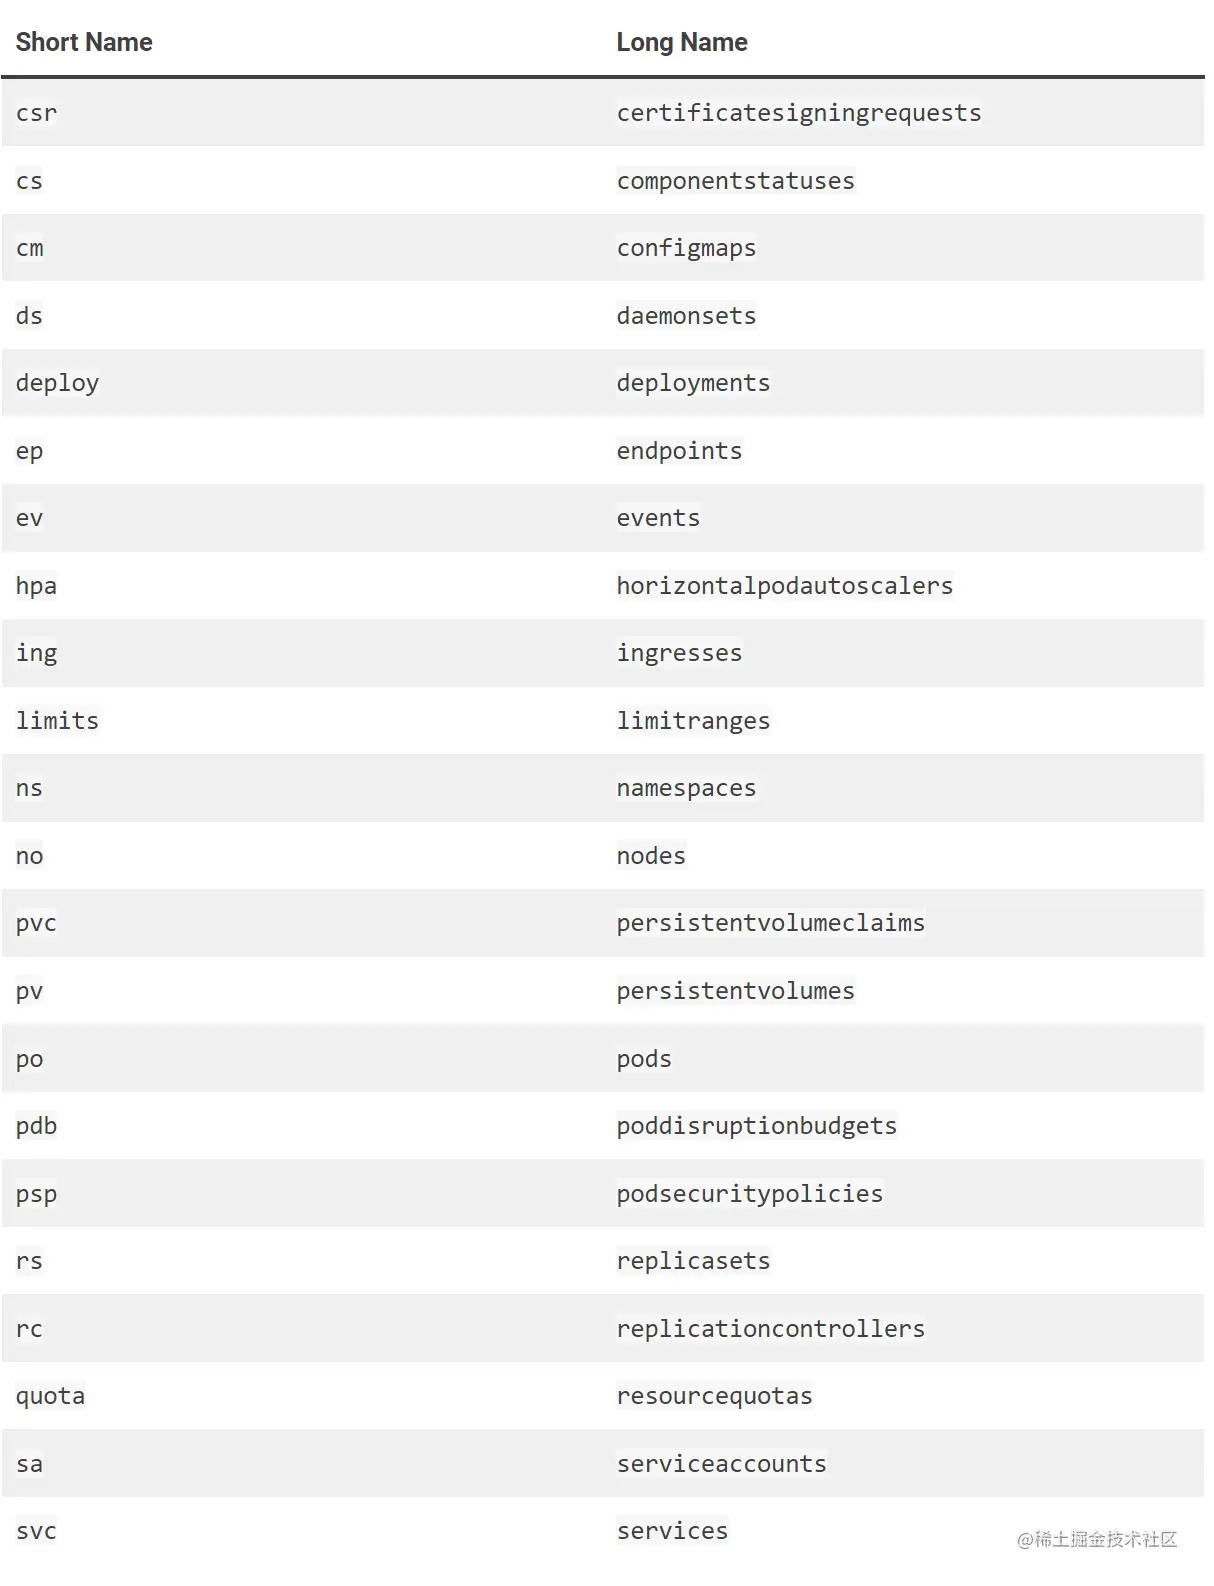Click the persistentvolumes long name

pos(735,991)
